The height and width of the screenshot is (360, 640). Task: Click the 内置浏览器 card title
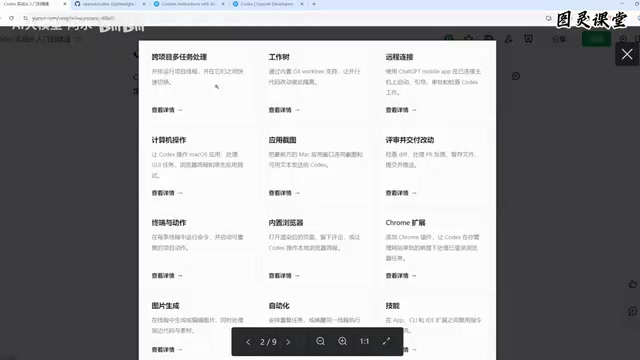[286, 223]
